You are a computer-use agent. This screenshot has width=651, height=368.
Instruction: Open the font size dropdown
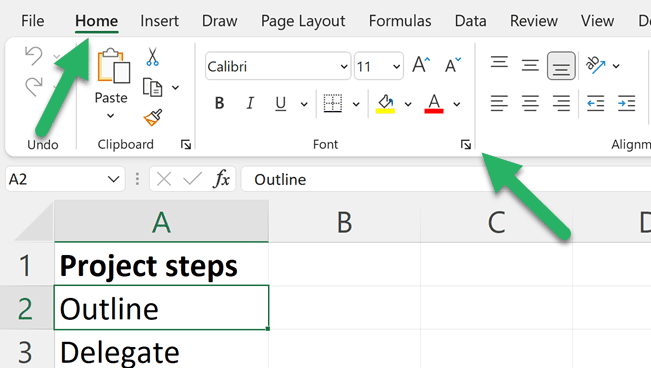[396, 66]
